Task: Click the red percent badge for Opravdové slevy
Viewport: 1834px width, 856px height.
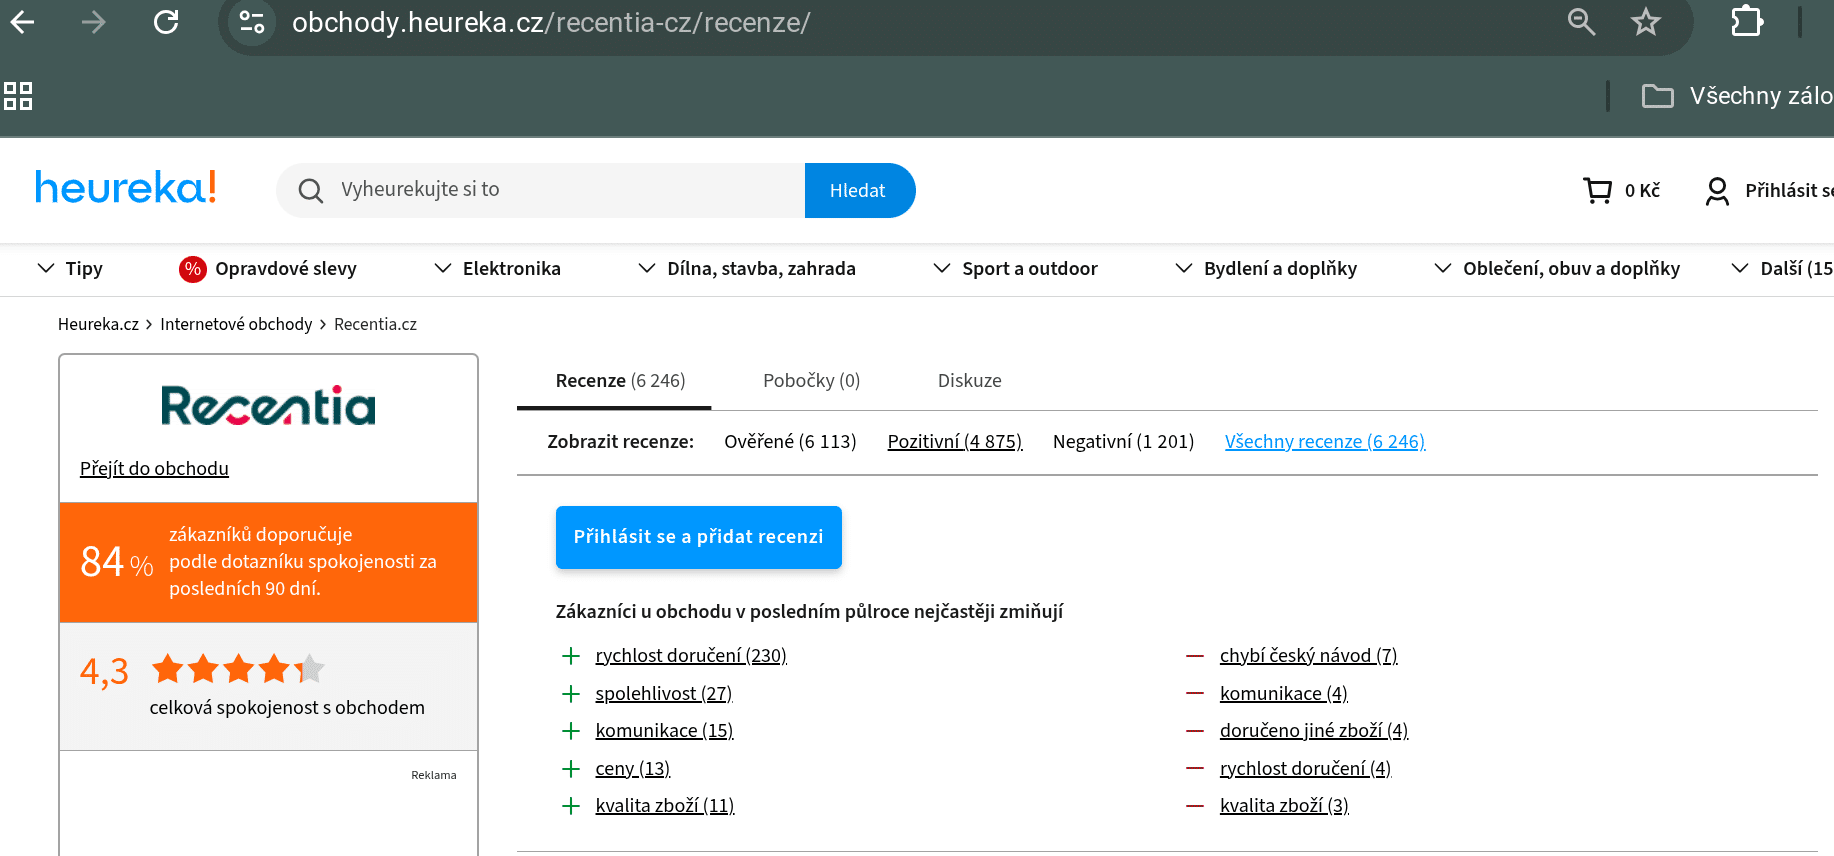Action: coord(193,269)
